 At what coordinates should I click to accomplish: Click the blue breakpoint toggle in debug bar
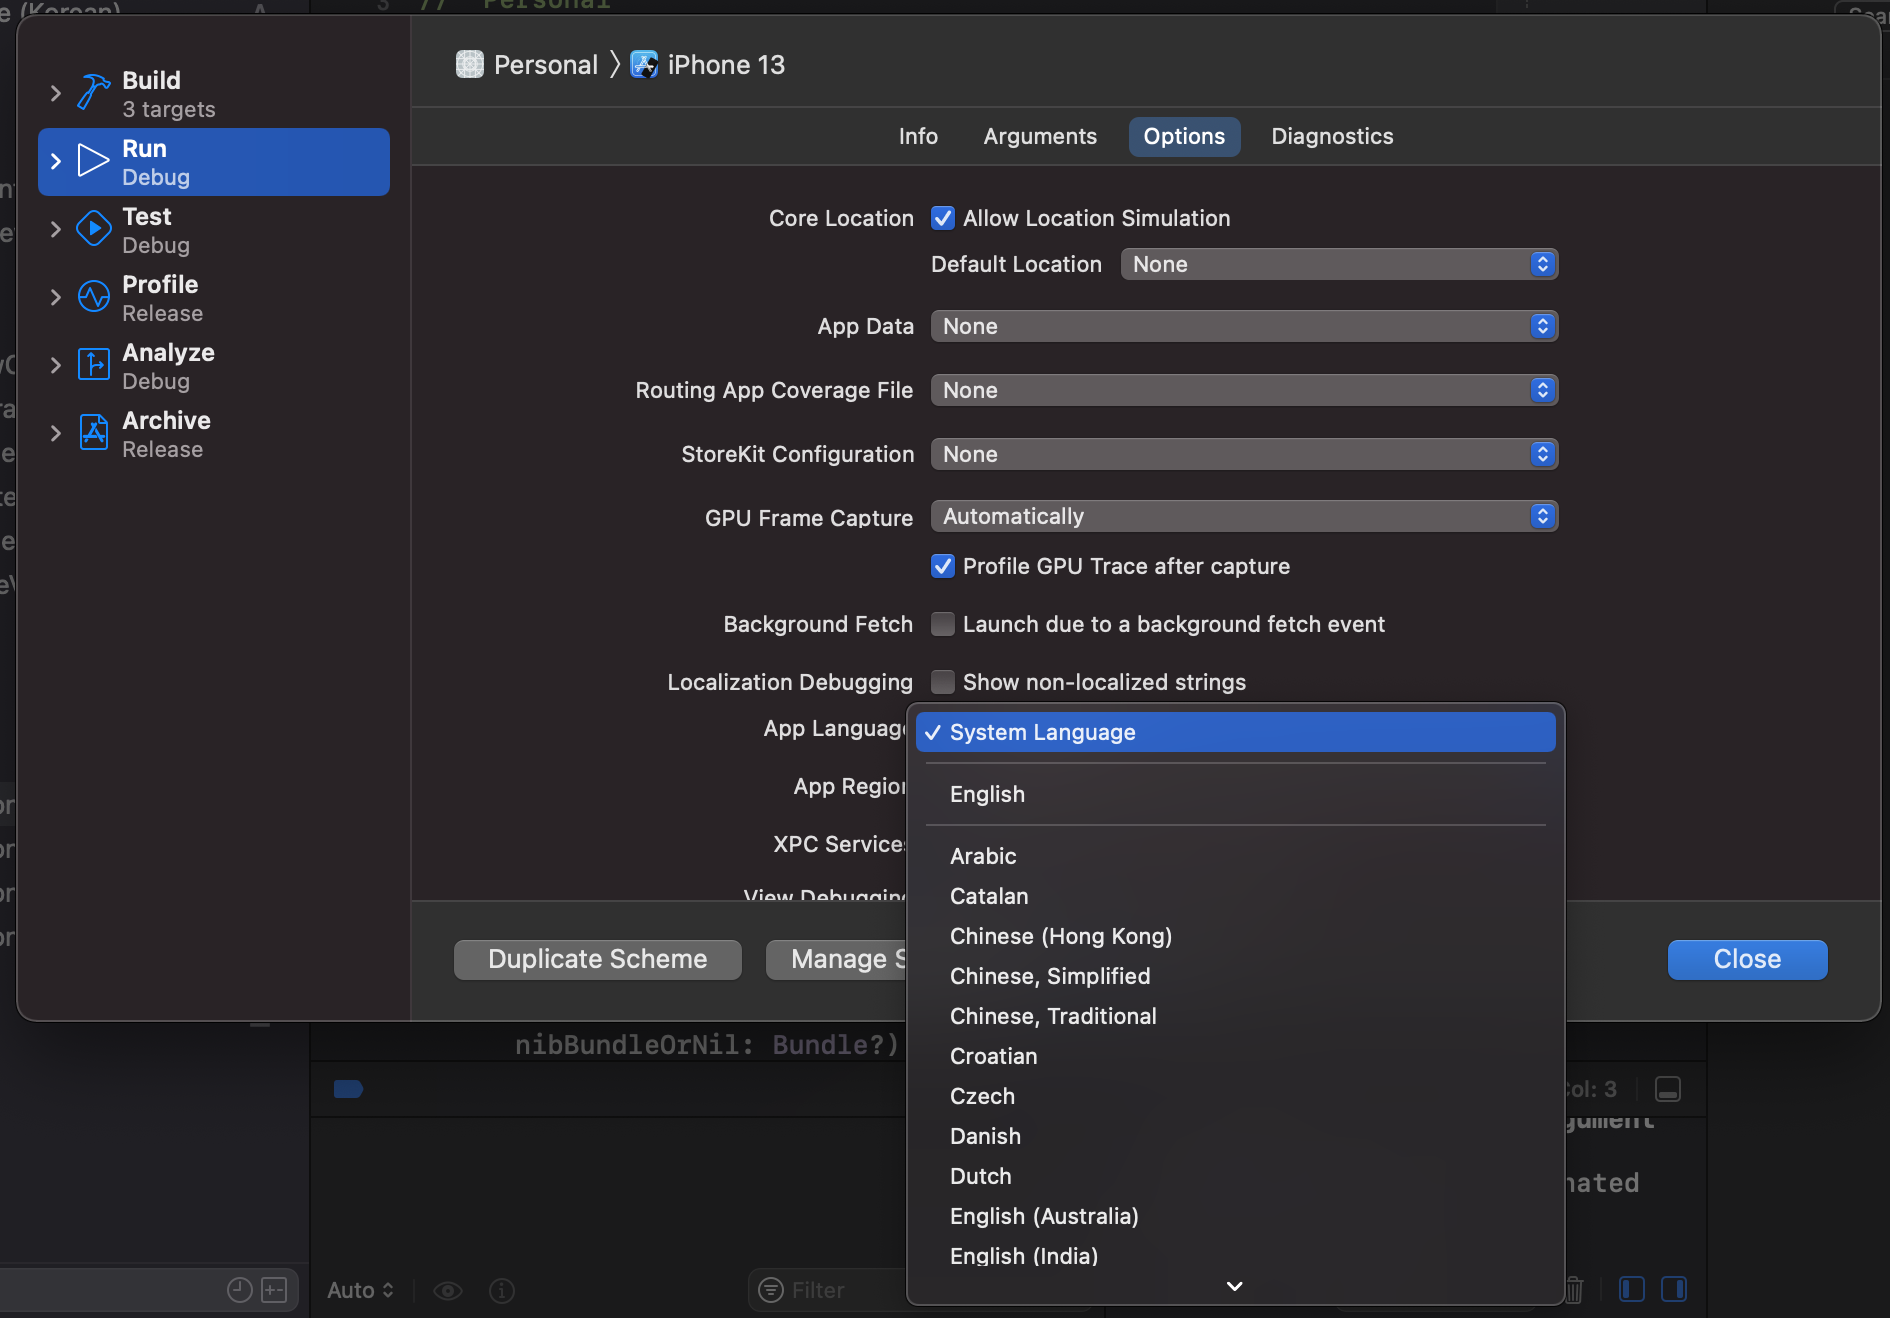click(x=348, y=1089)
